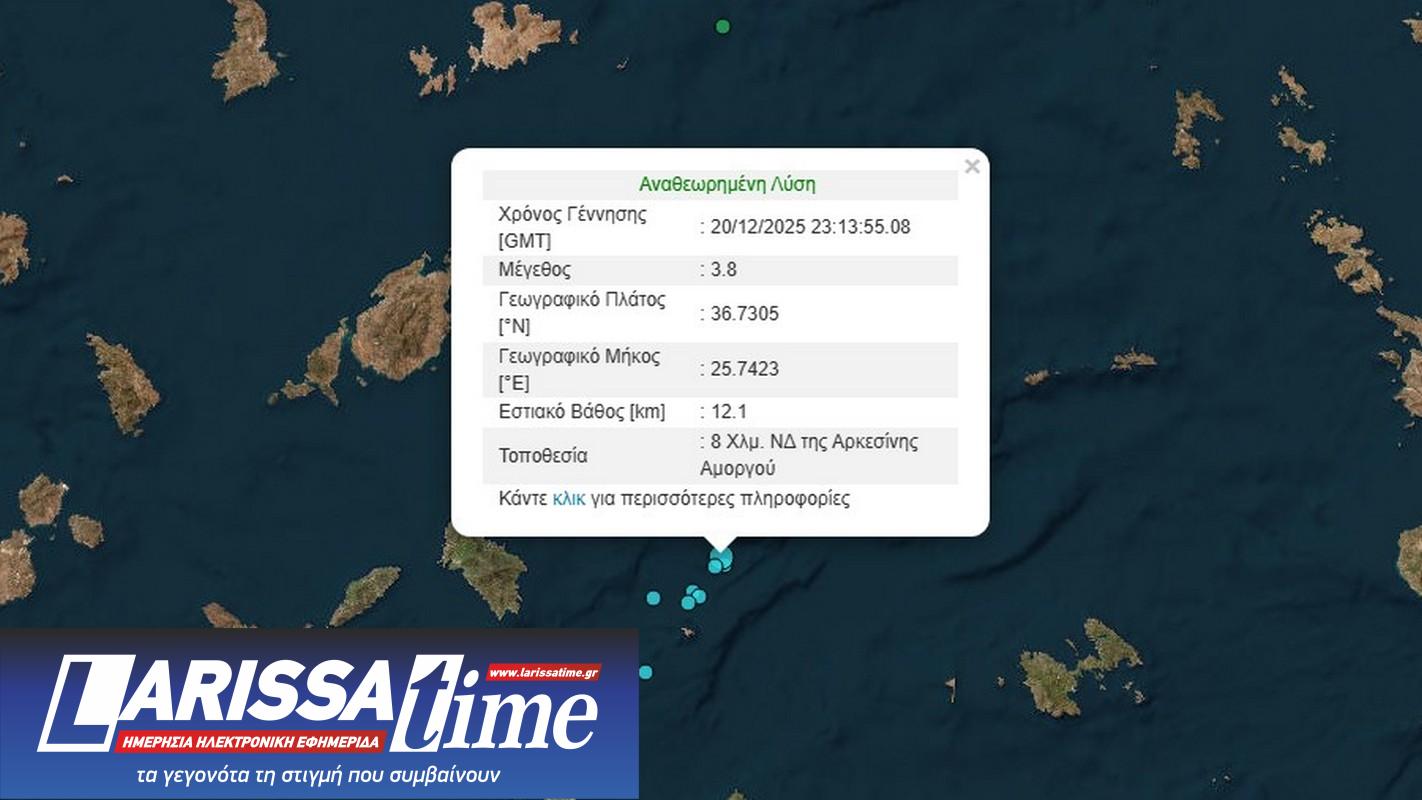Click the tagline 'τα γεγονότα τη στιγμή που συμβαίνουν'
This screenshot has height=800, width=1422.
click(318, 776)
